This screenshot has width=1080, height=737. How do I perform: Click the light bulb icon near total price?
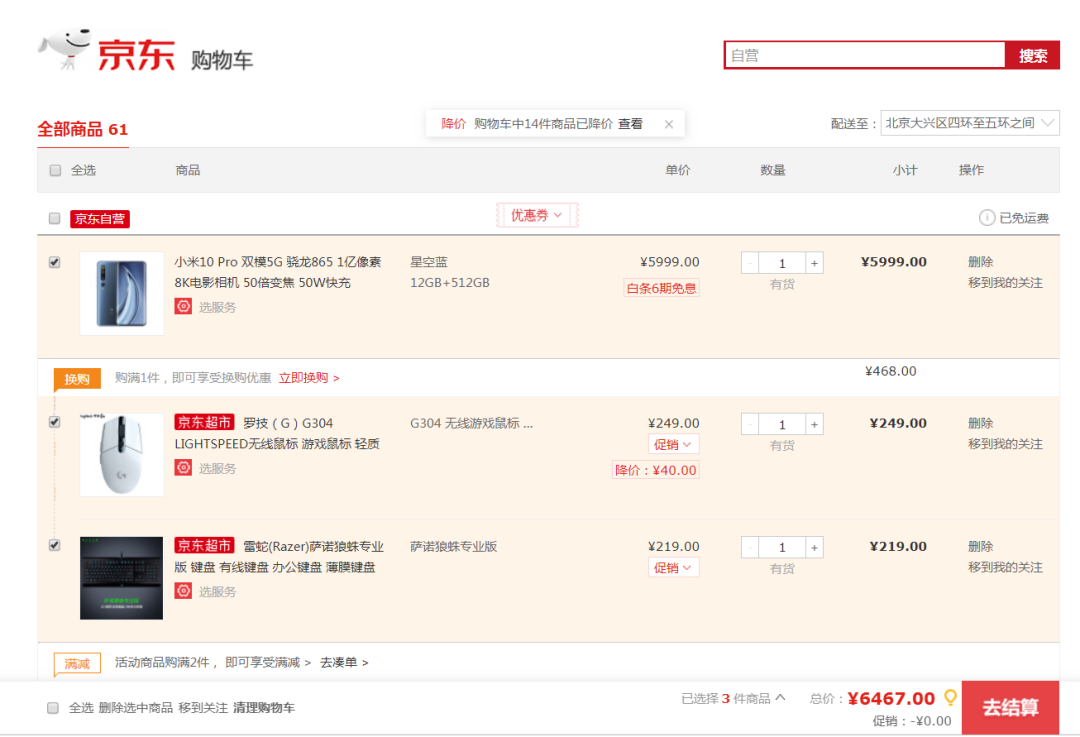[x=950, y=698]
